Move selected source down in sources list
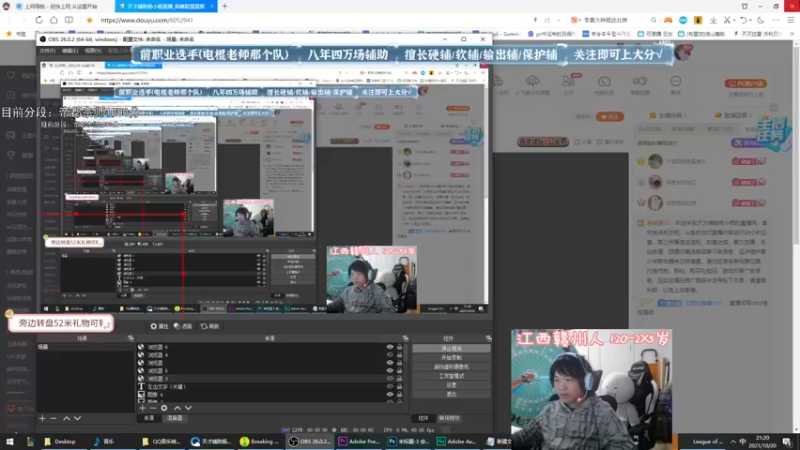Image resolution: width=800 pixels, height=450 pixels. [188, 408]
